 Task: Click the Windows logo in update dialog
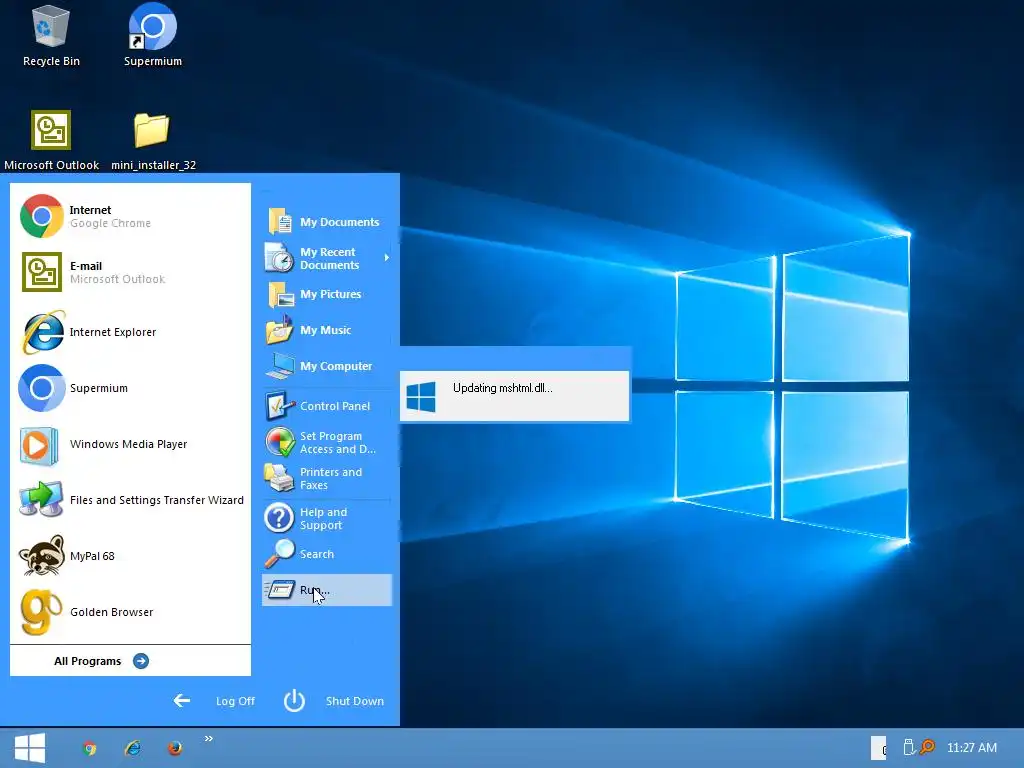[421, 397]
